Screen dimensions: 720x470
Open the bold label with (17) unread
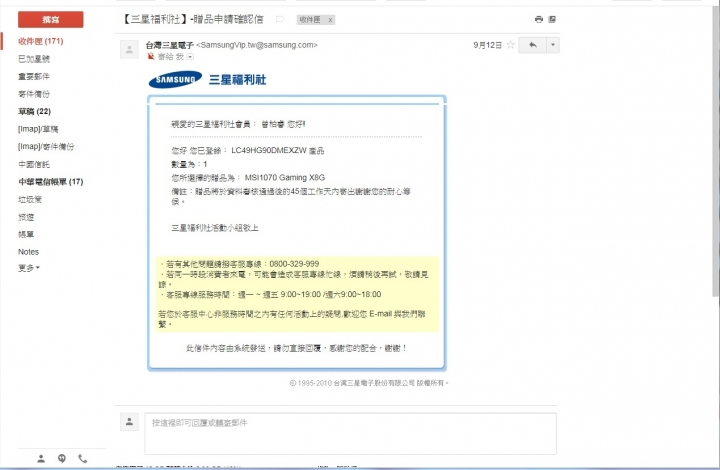tap(51, 182)
